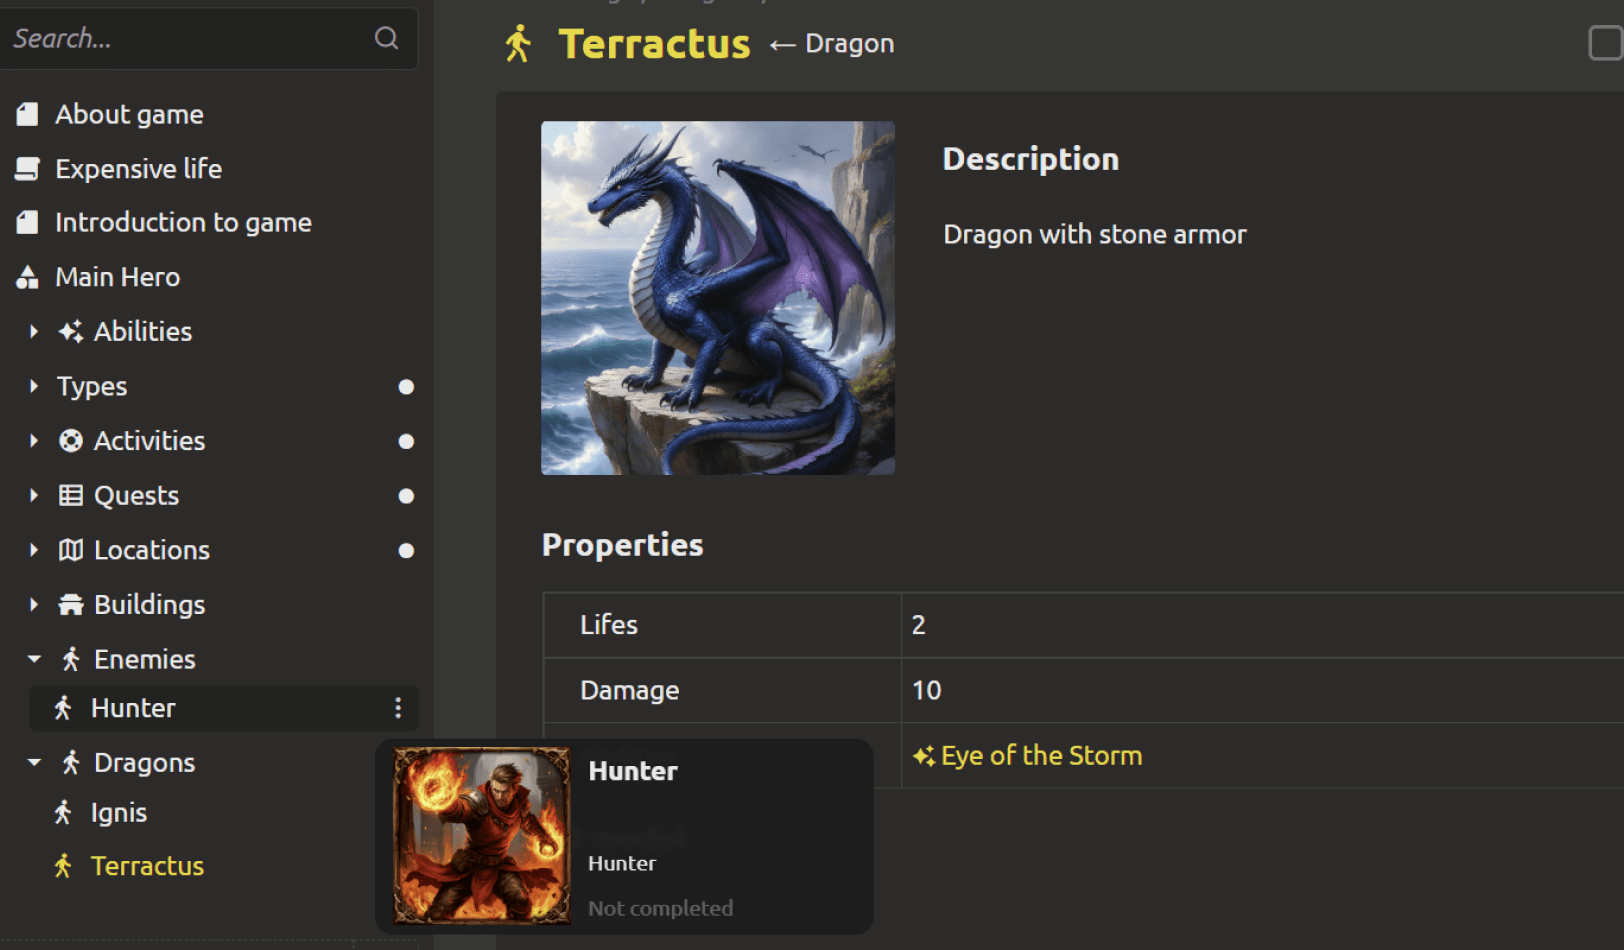
Task: Click the white dot beside Quests
Action: pyautogui.click(x=406, y=496)
